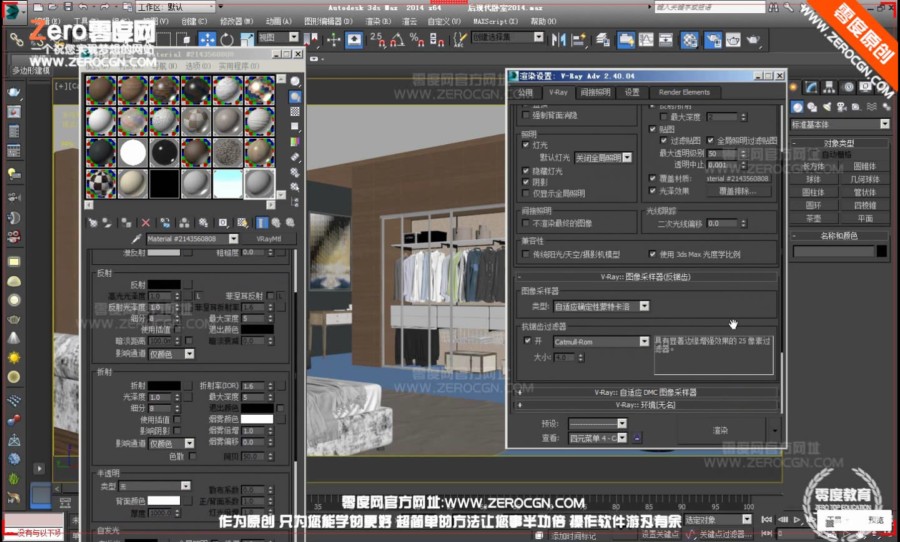Open the 图像采样器 类型 dropdown
Image resolution: width=900 pixels, height=542 pixels.
point(644,306)
